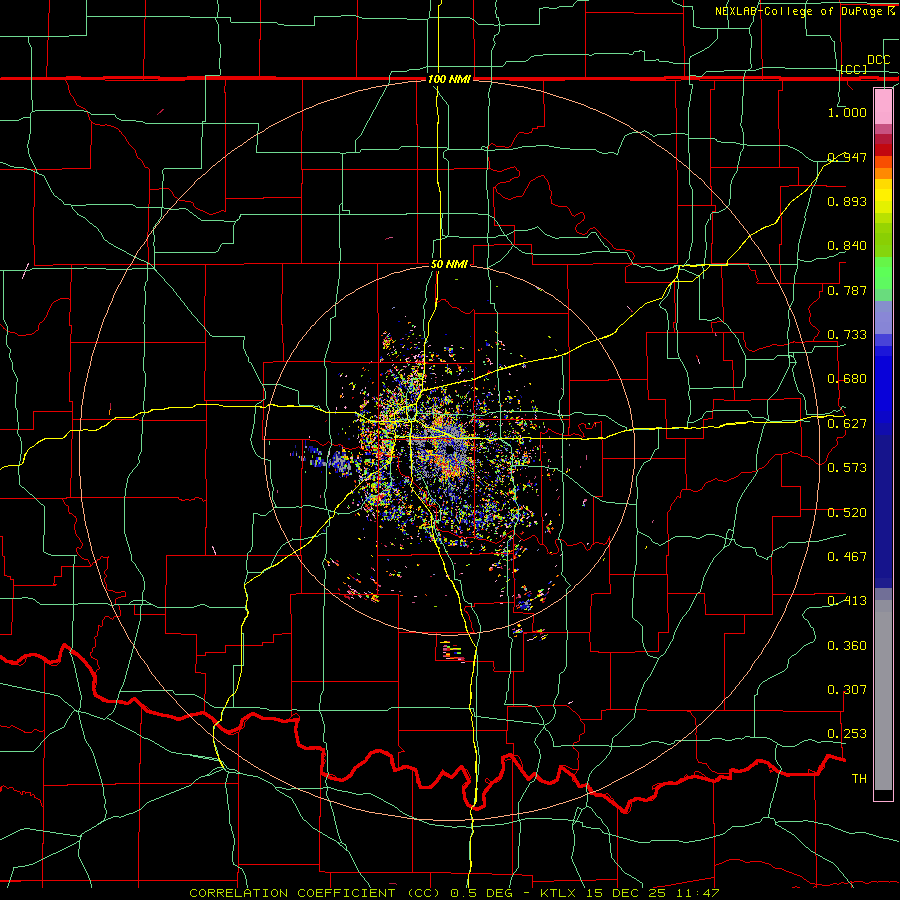This screenshot has height=900, width=900.
Task: Select the 0.627 legend value
Action: coord(847,424)
